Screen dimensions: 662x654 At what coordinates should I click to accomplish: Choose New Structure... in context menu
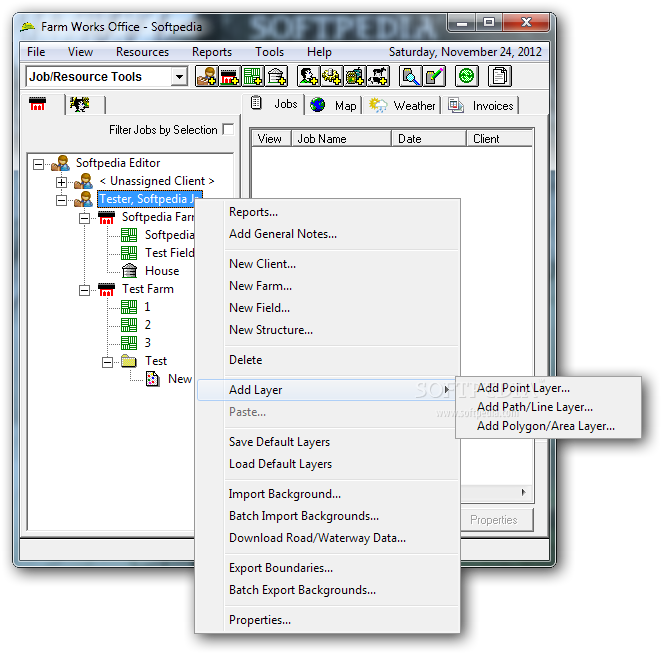coord(328,330)
